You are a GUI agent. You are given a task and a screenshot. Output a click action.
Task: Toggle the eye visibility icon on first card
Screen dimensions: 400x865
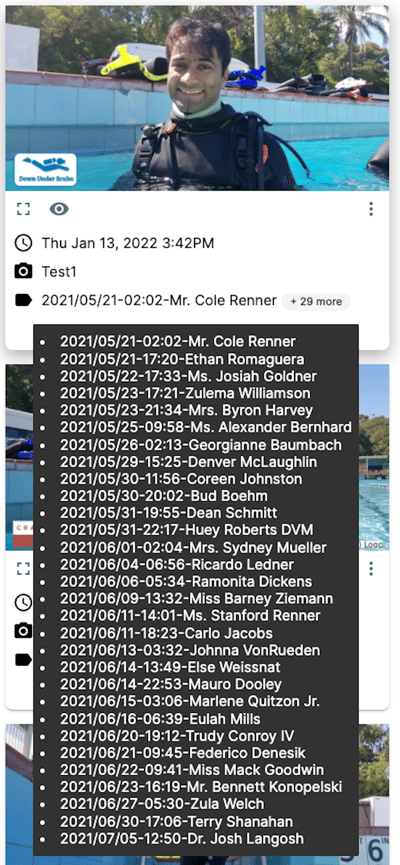coord(59,209)
